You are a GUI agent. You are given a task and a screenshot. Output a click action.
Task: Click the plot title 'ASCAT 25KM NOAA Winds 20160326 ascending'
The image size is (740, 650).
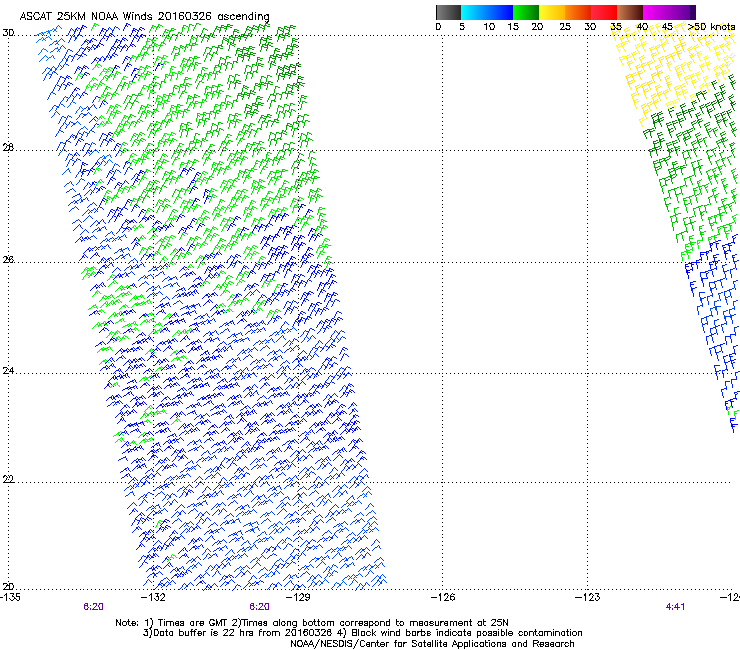[x=144, y=16]
